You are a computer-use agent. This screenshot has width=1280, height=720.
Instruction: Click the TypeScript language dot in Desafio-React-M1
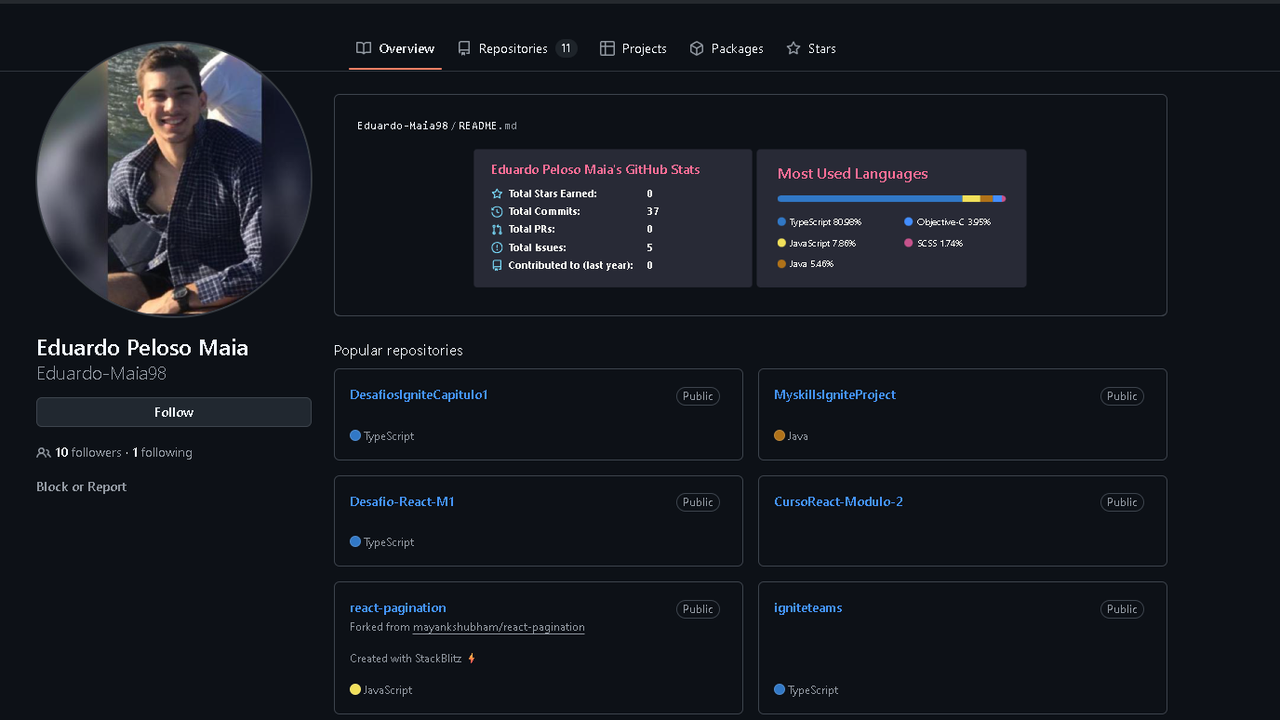click(355, 542)
